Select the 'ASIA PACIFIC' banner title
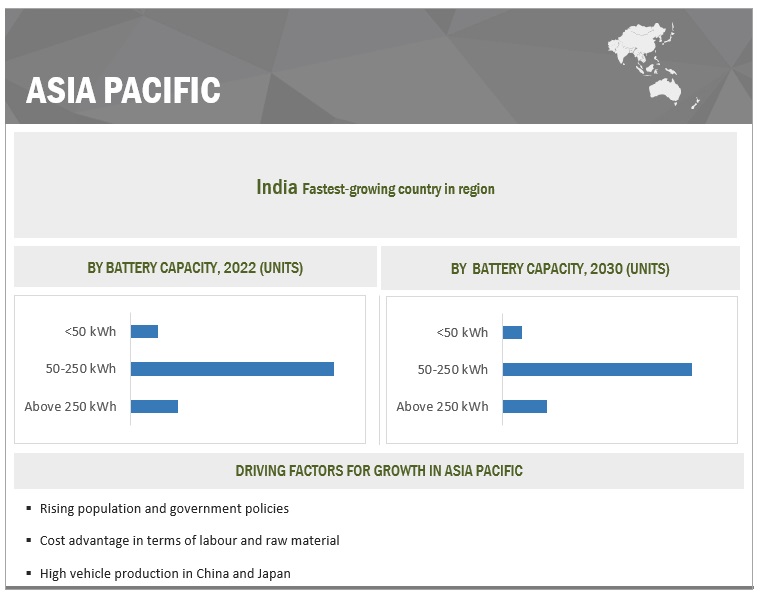Screen dimensions: 763x594 pyautogui.click(x=123, y=90)
